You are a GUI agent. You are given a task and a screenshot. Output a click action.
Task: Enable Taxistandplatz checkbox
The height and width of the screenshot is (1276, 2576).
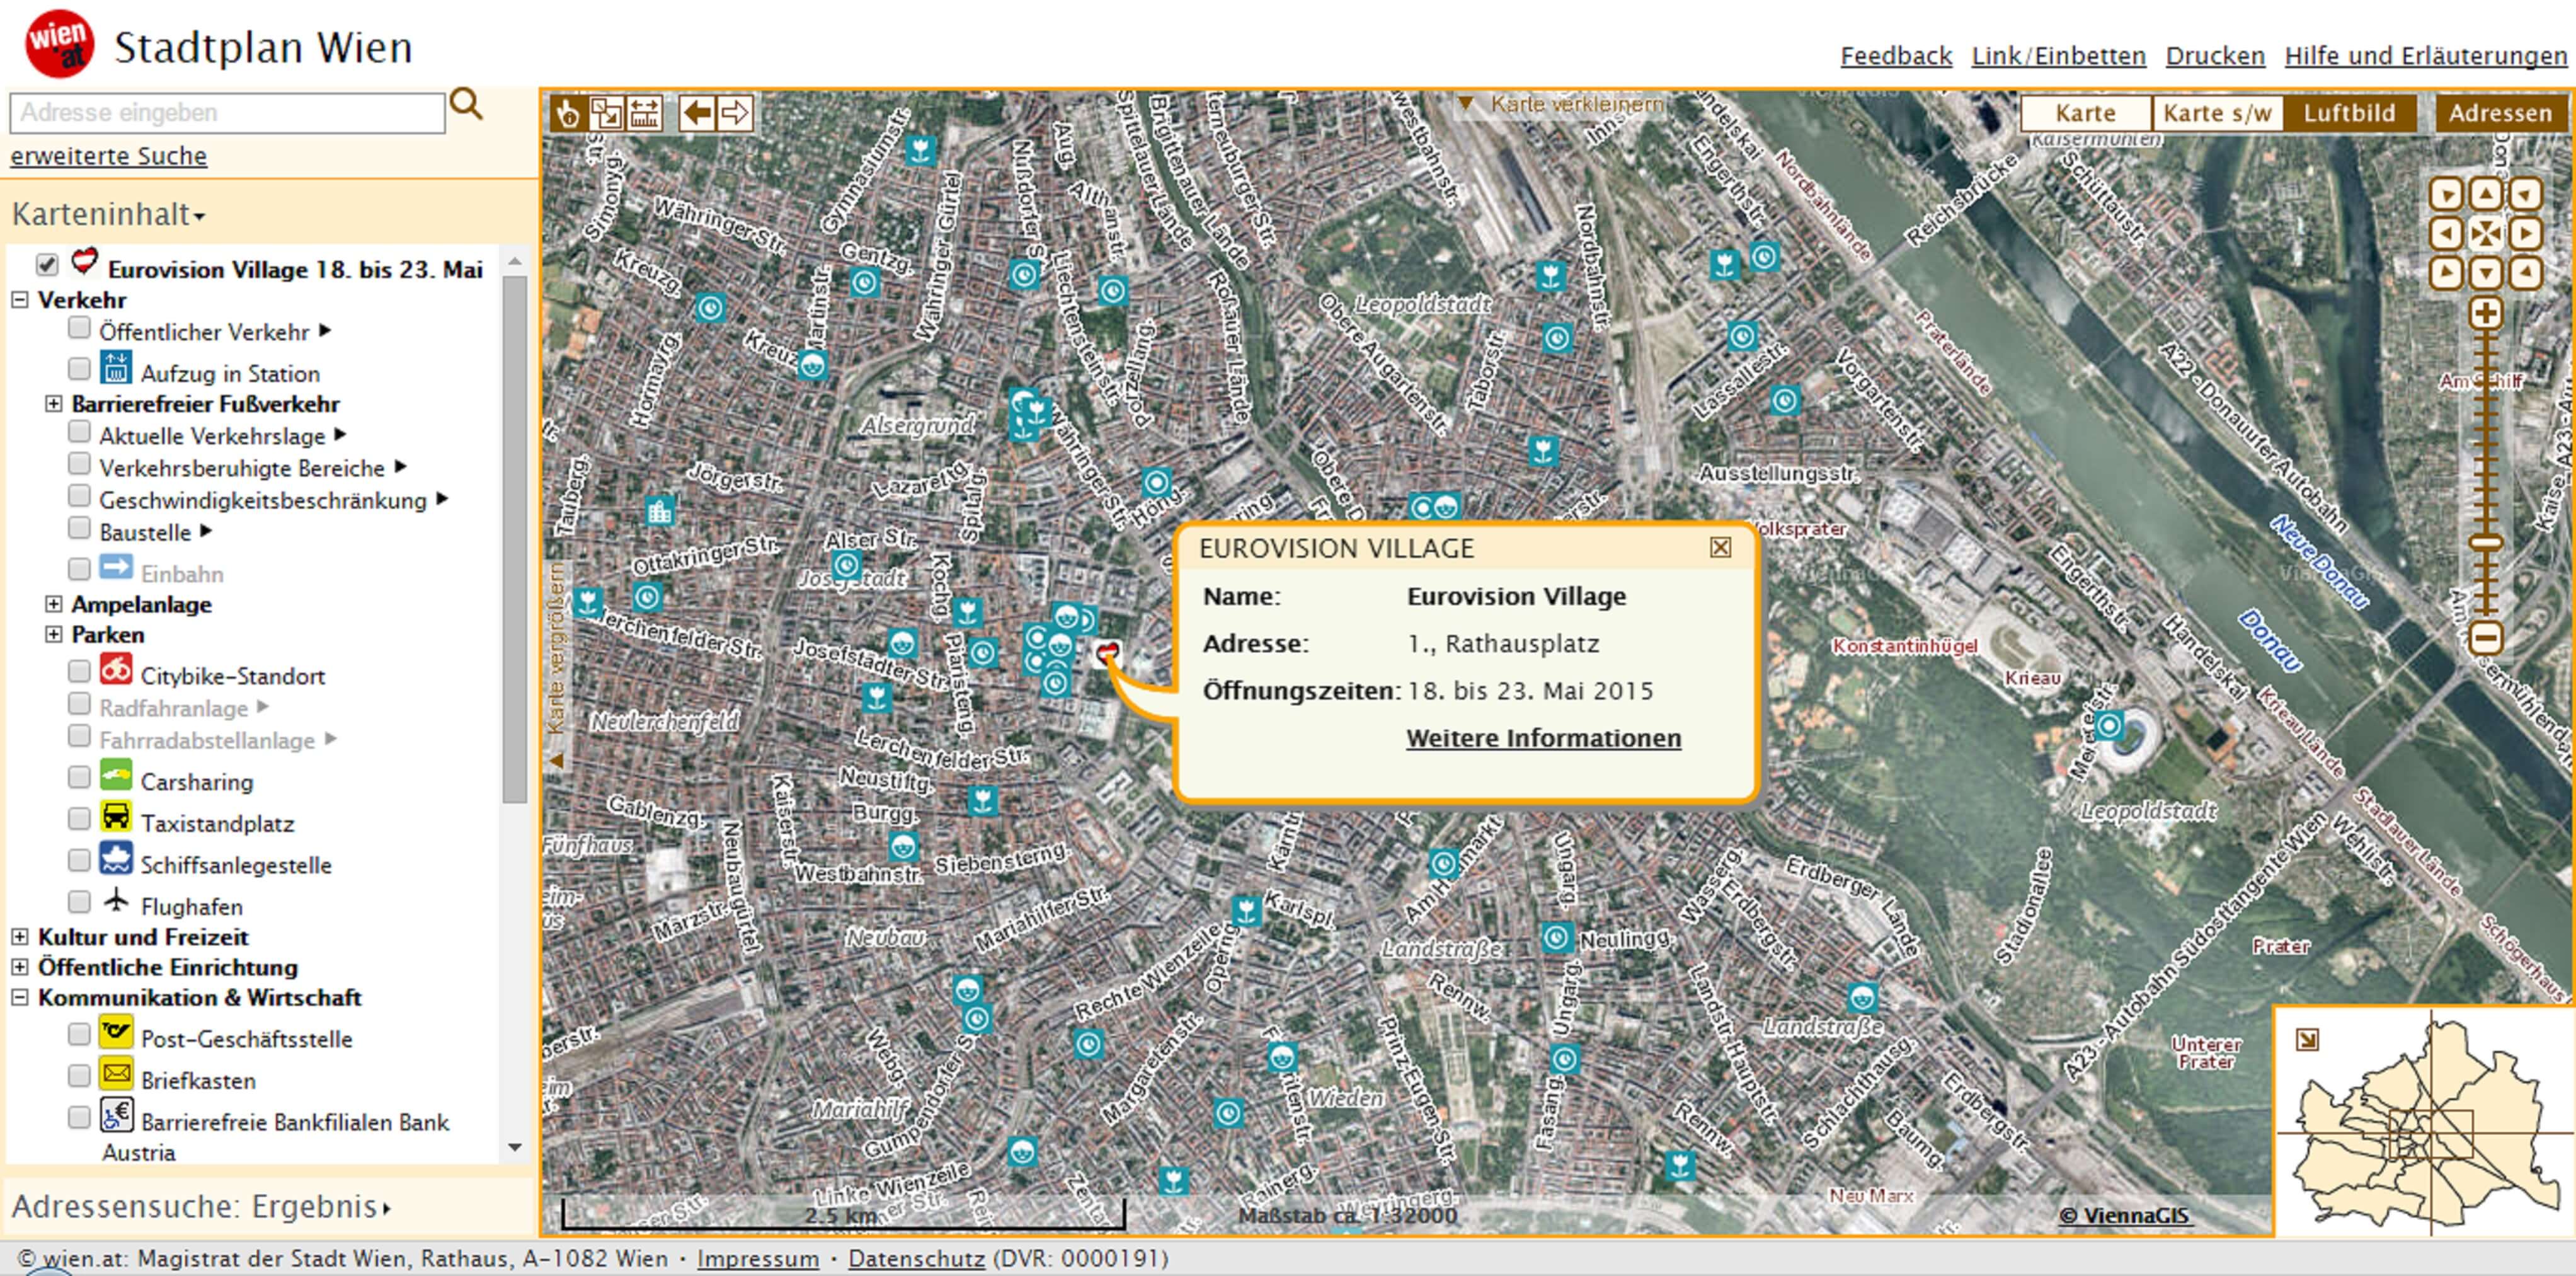(79, 819)
